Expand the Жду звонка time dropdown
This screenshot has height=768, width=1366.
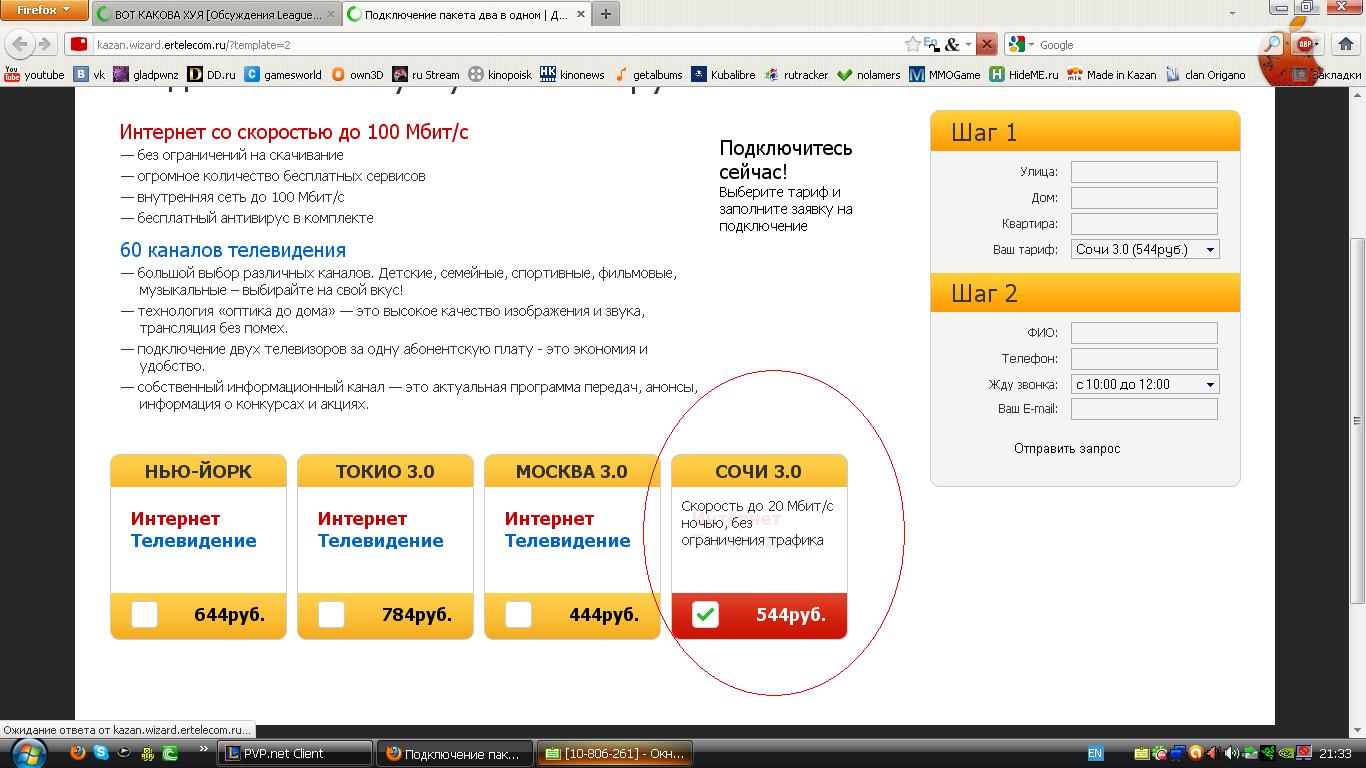click(x=1144, y=384)
